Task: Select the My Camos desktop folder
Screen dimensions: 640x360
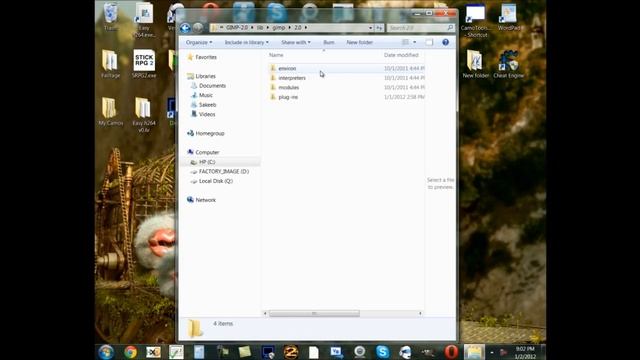Action: (x=110, y=111)
